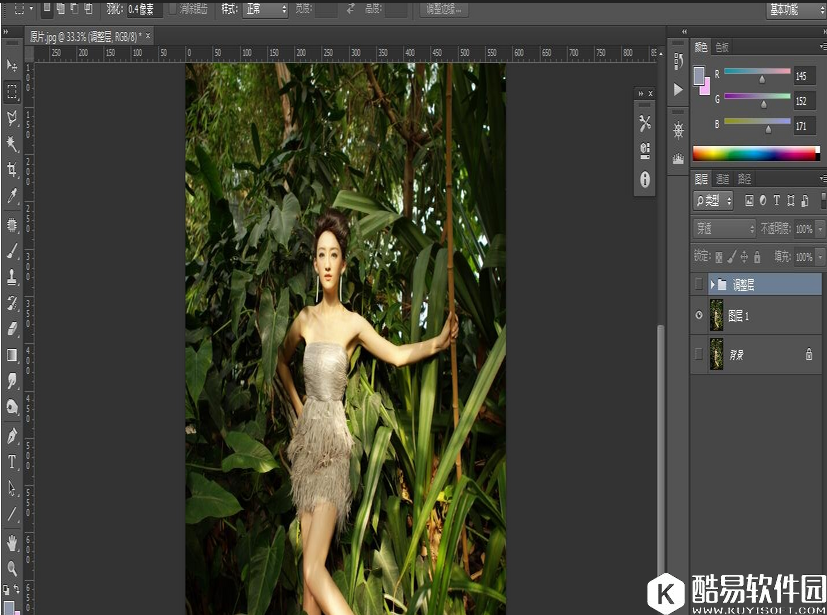This screenshot has height=615, width=827.
Task: Select the rectangular Marquee tool
Action: point(13,92)
